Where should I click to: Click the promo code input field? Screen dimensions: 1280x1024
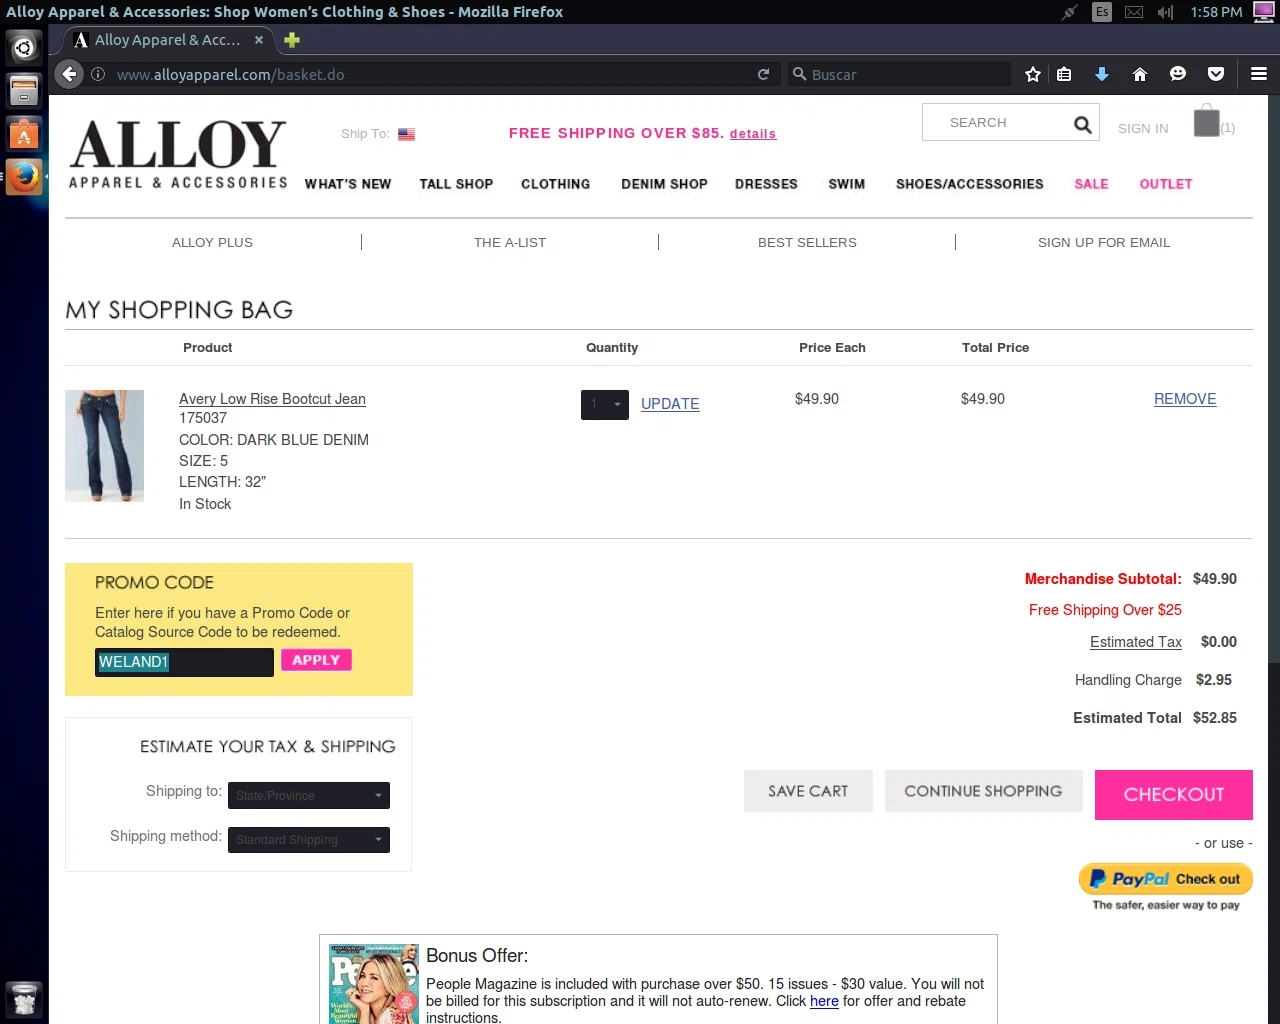coord(184,662)
